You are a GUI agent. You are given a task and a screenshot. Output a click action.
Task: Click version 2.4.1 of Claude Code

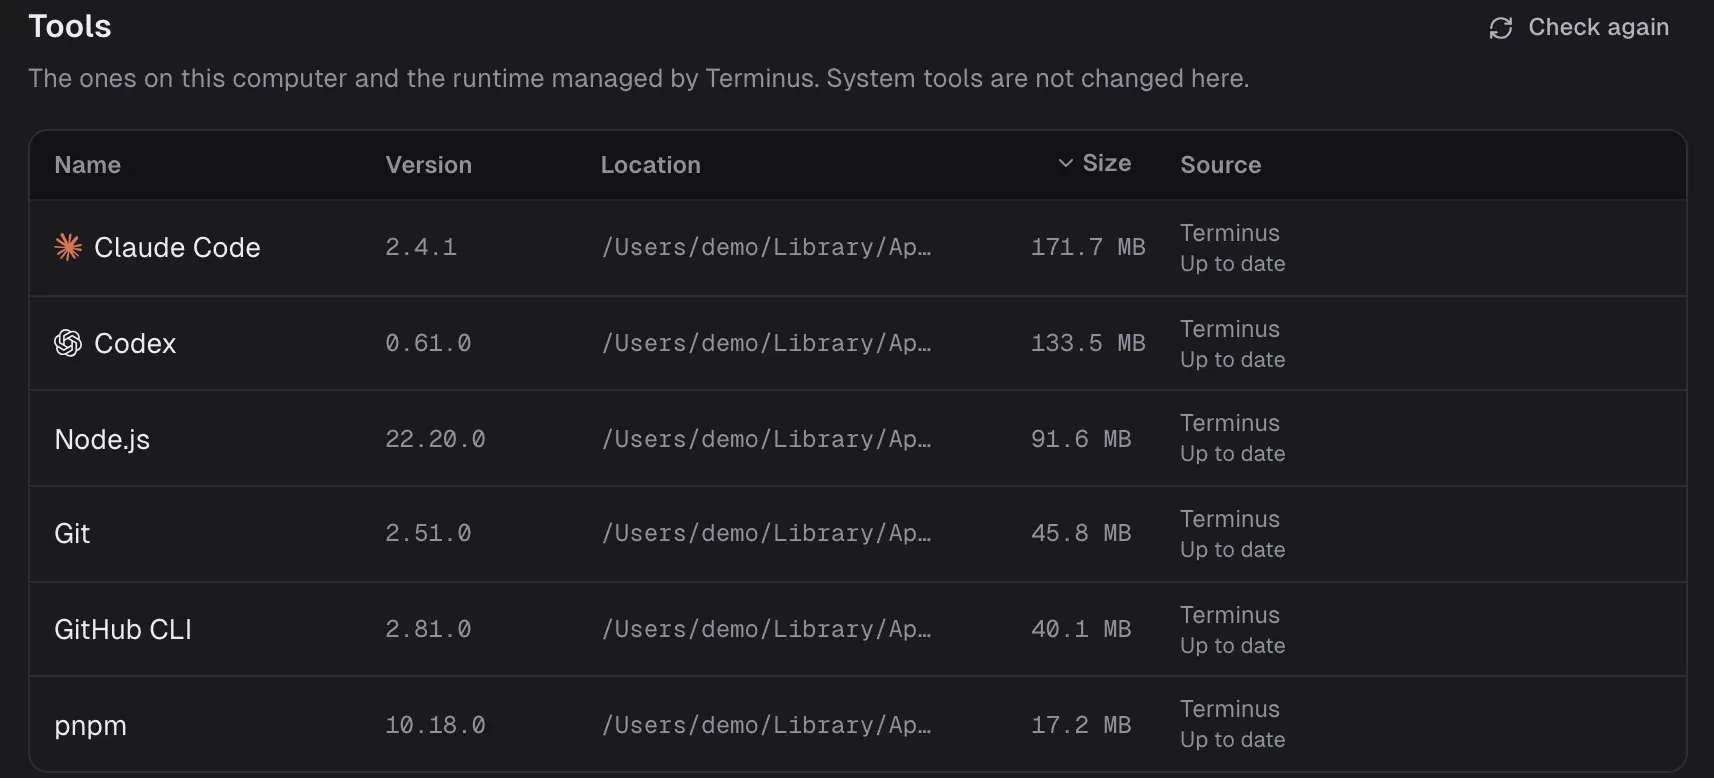click(421, 247)
